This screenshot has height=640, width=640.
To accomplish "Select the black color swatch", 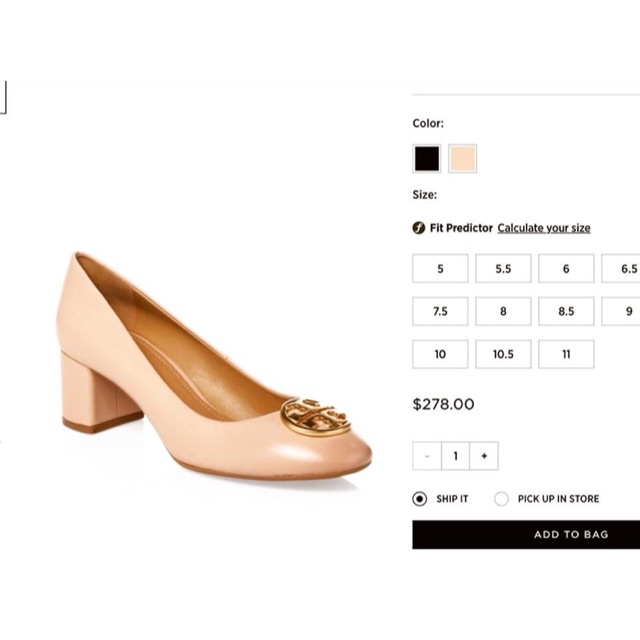I will click(x=427, y=158).
